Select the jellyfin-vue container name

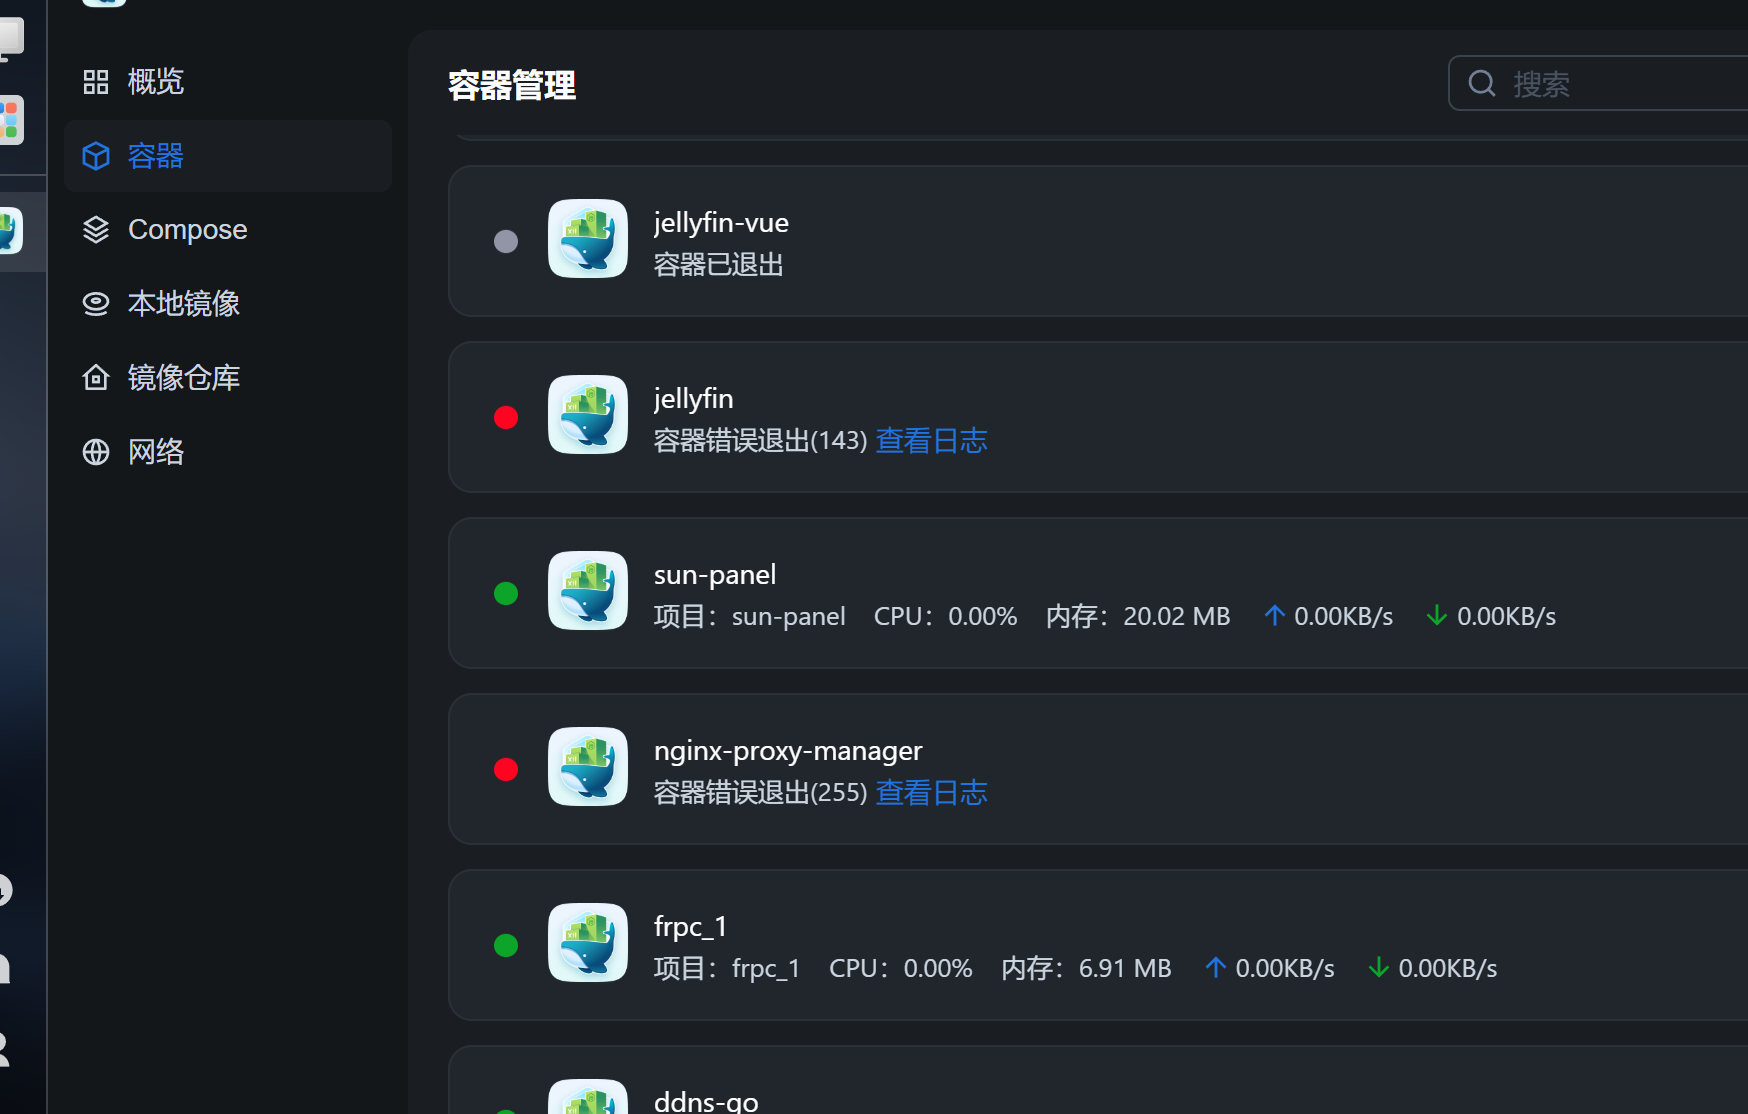click(721, 223)
